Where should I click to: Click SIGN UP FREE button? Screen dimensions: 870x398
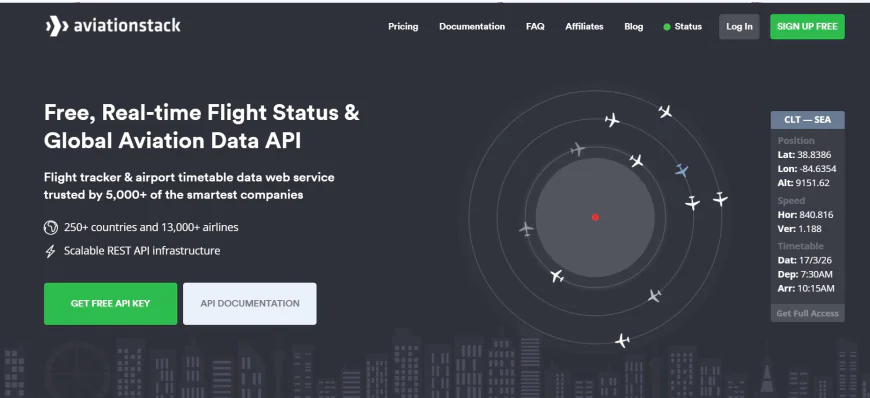(807, 27)
